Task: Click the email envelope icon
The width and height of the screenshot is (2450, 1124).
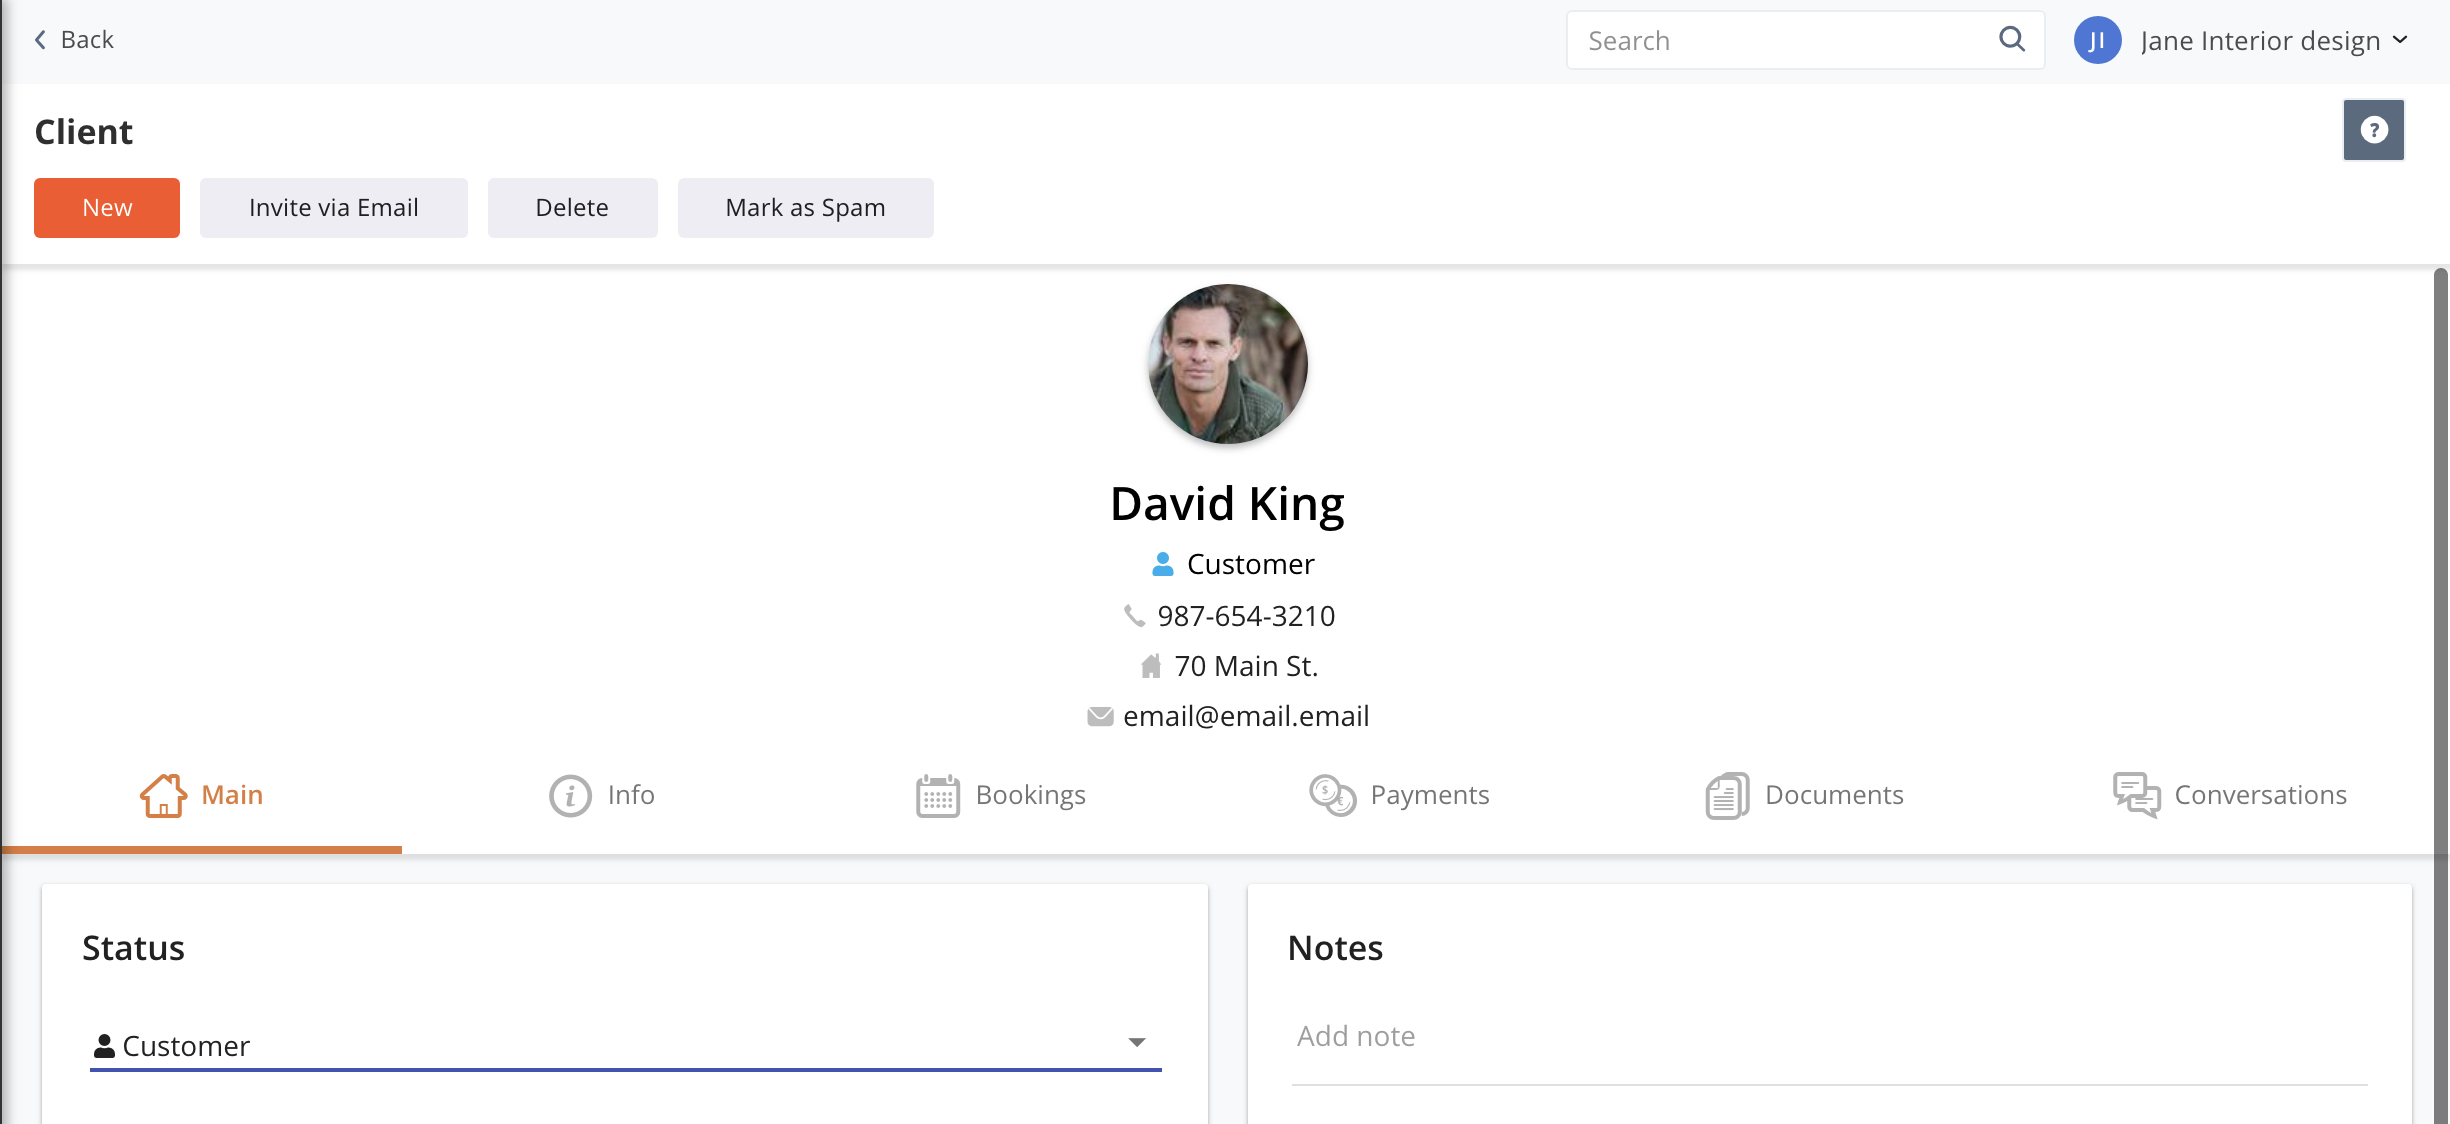Action: click(1100, 715)
